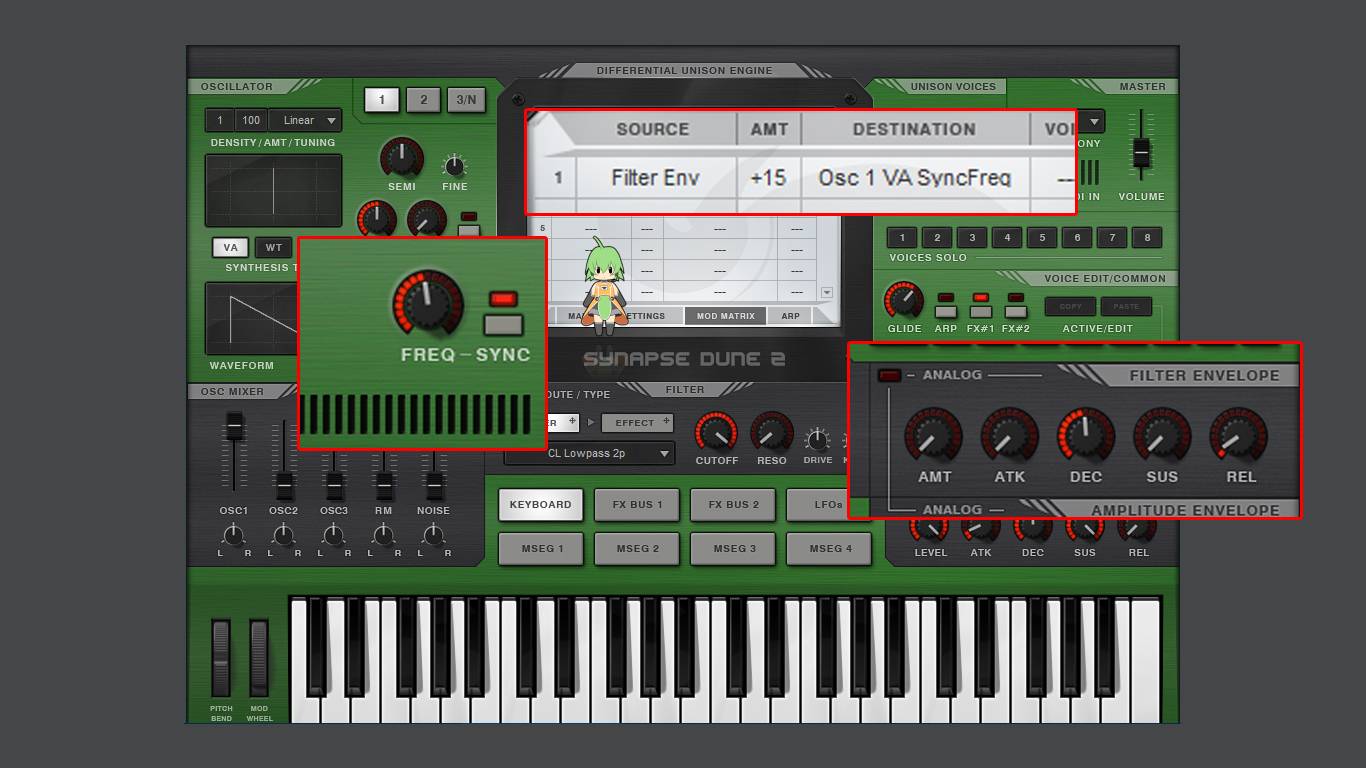Screen dimensions: 1366x768
Task: Open the FX BUS 1 page
Action: (x=637, y=504)
